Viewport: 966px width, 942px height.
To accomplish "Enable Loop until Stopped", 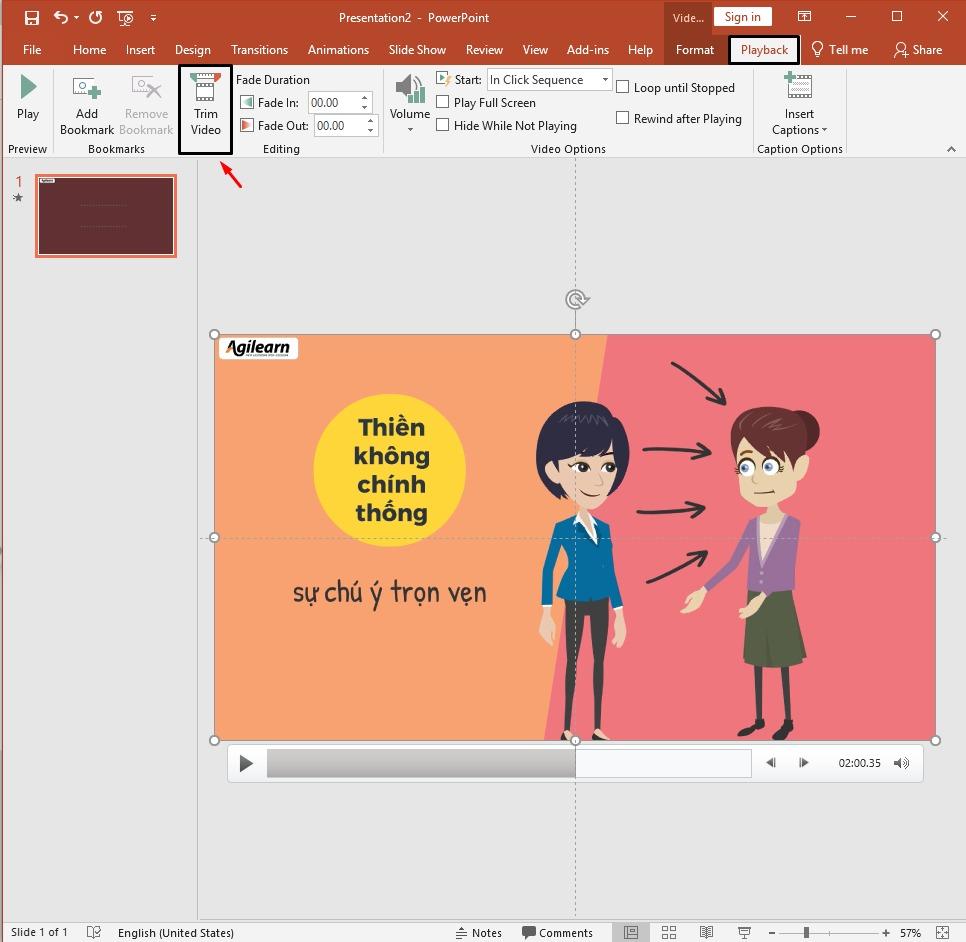I will point(623,87).
